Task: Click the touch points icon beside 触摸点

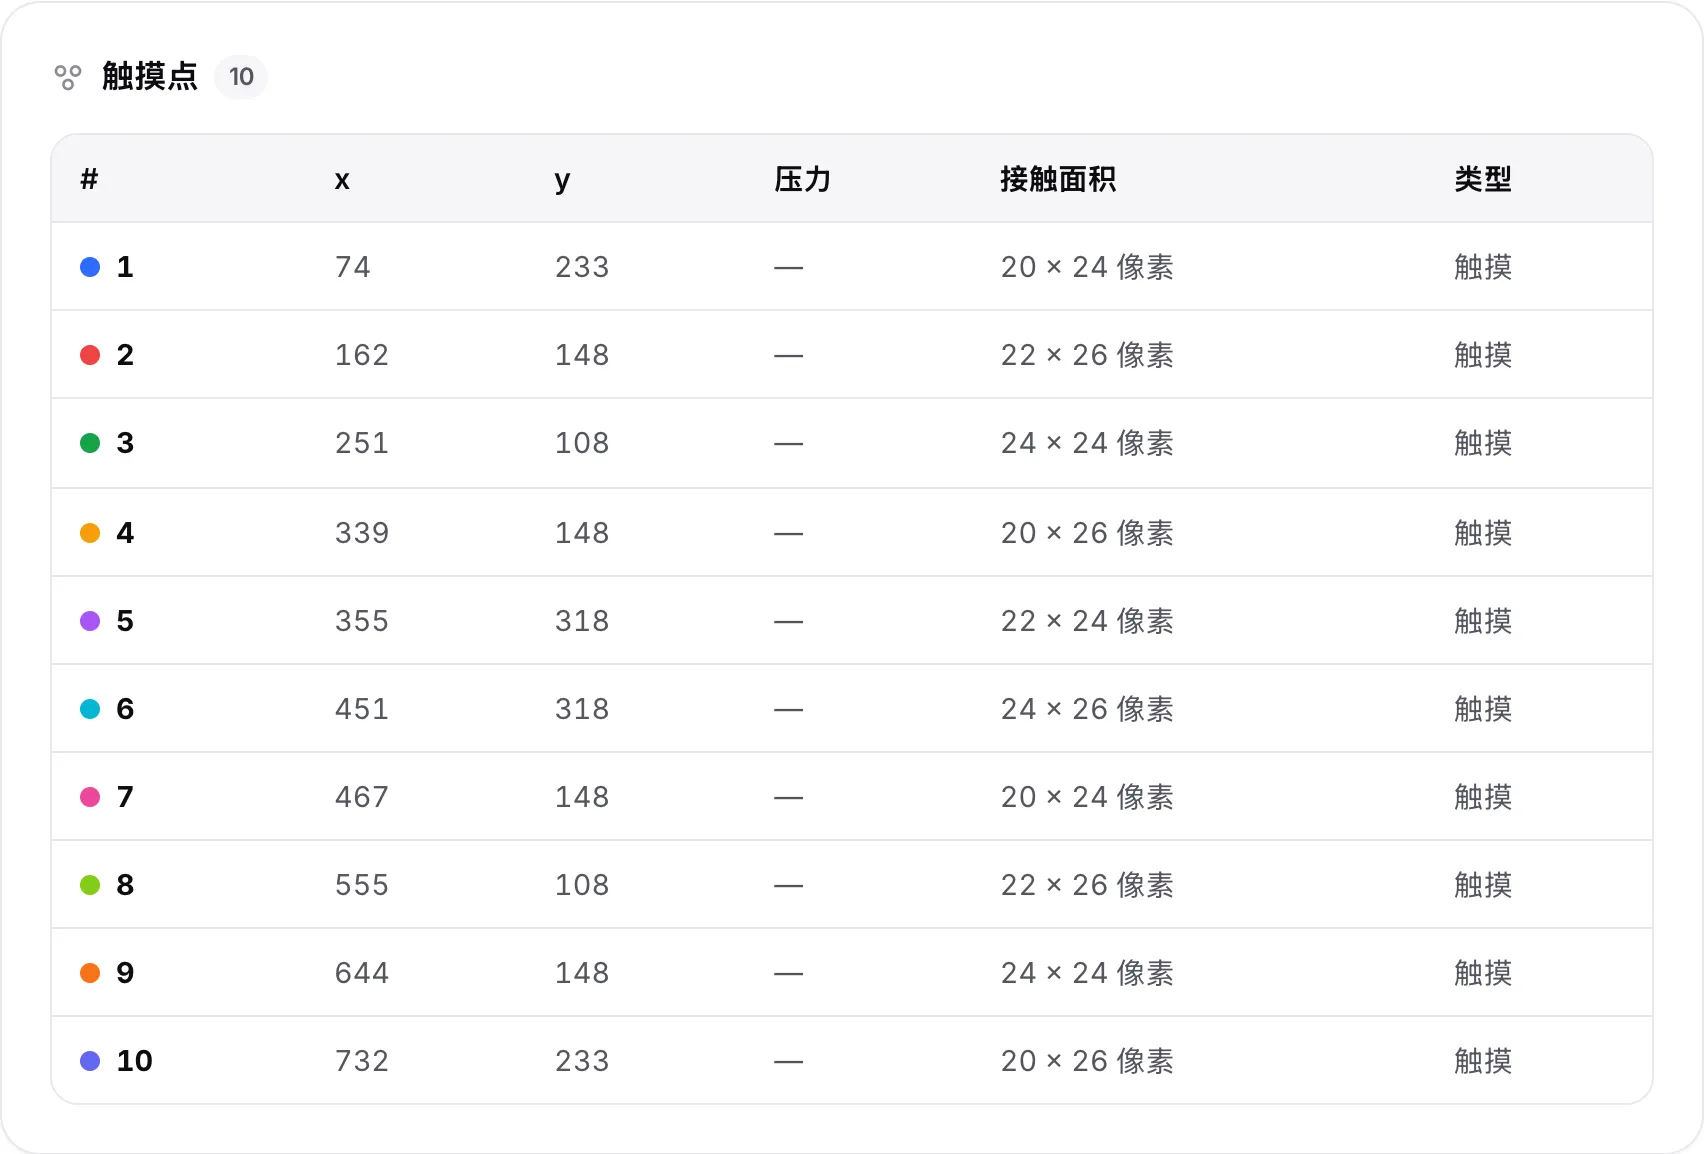Action: [67, 77]
